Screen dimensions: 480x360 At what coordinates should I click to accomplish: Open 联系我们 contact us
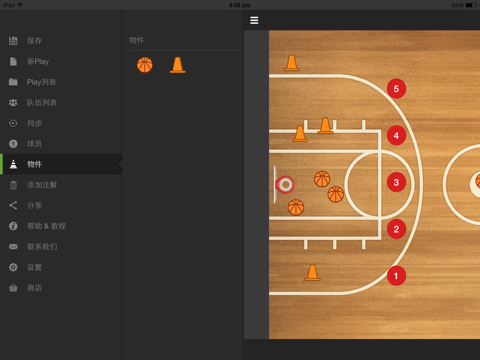pos(61,247)
